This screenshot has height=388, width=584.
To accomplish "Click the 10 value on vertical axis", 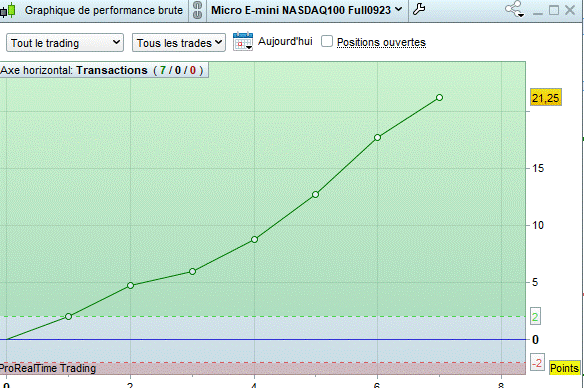I will click(x=538, y=225).
